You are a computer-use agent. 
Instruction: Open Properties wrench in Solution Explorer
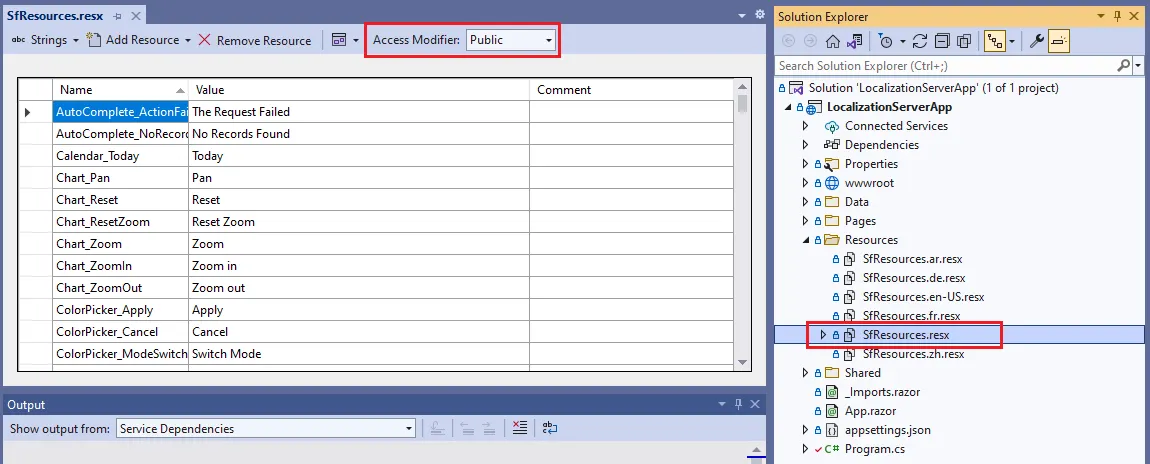pos(1036,41)
